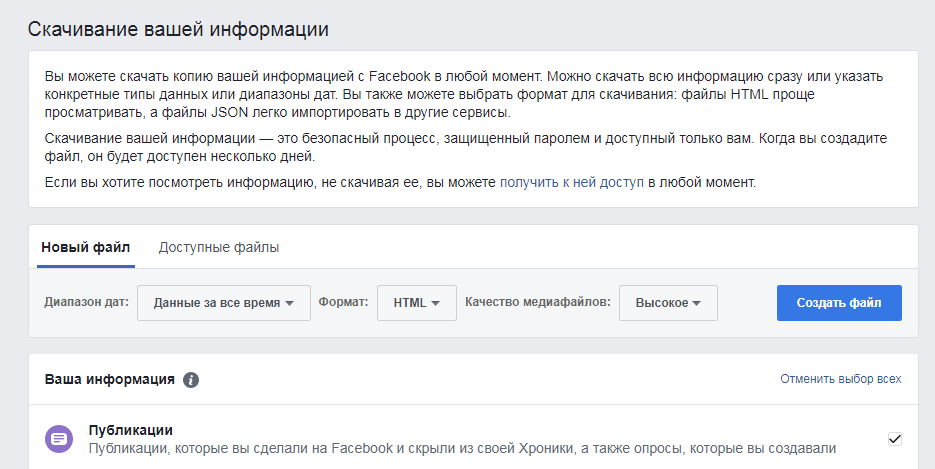The height and width of the screenshot is (469, 935).
Task: Open the Доступные файлы tab
Action: point(219,247)
